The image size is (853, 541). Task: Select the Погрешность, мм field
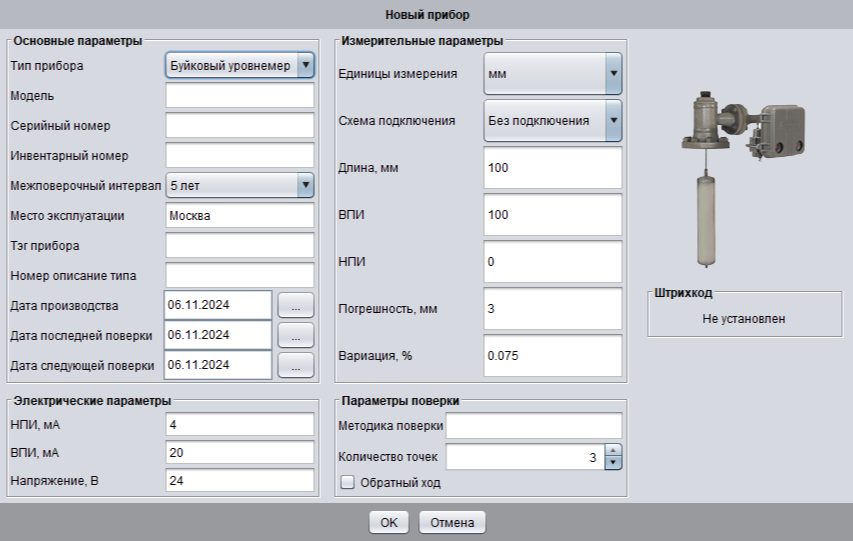pyautogui.click(x=552, y=309)
